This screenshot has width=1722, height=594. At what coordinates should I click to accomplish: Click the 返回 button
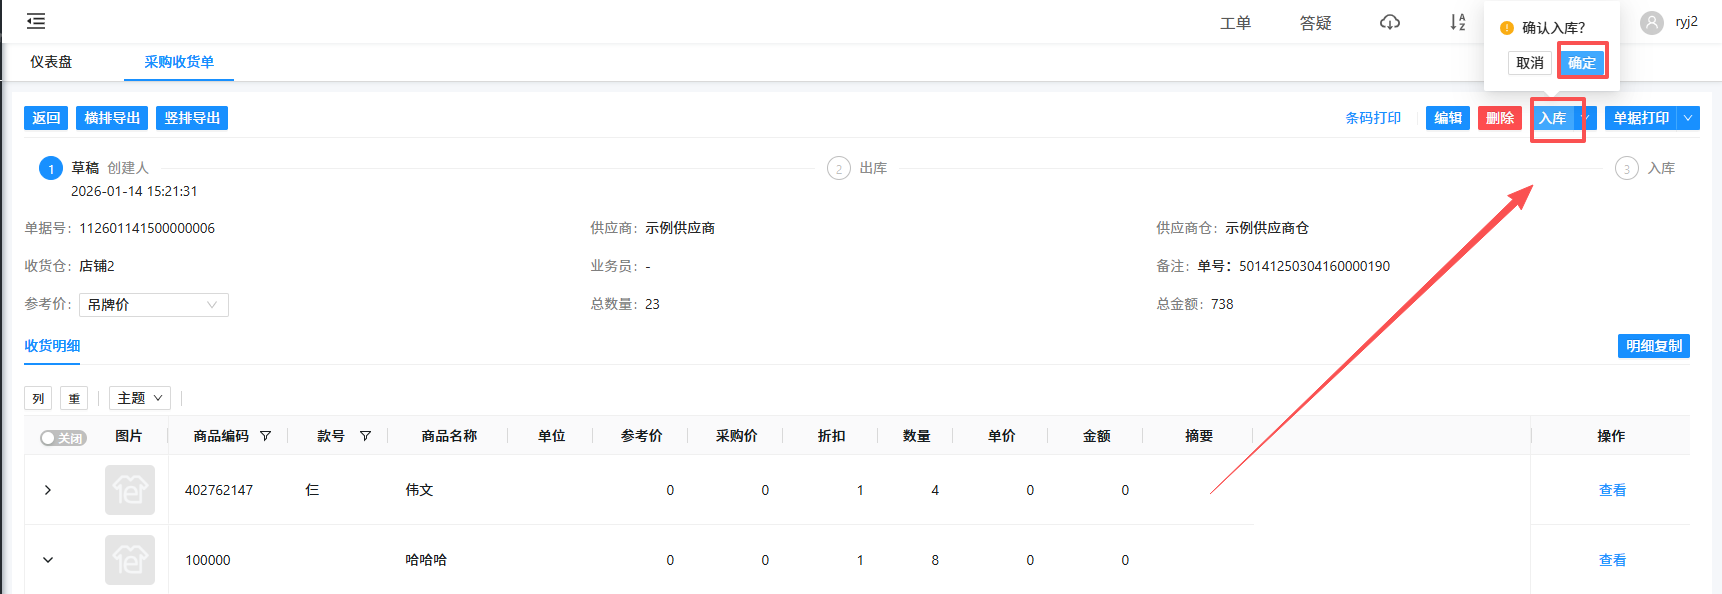tap(46, 118)
